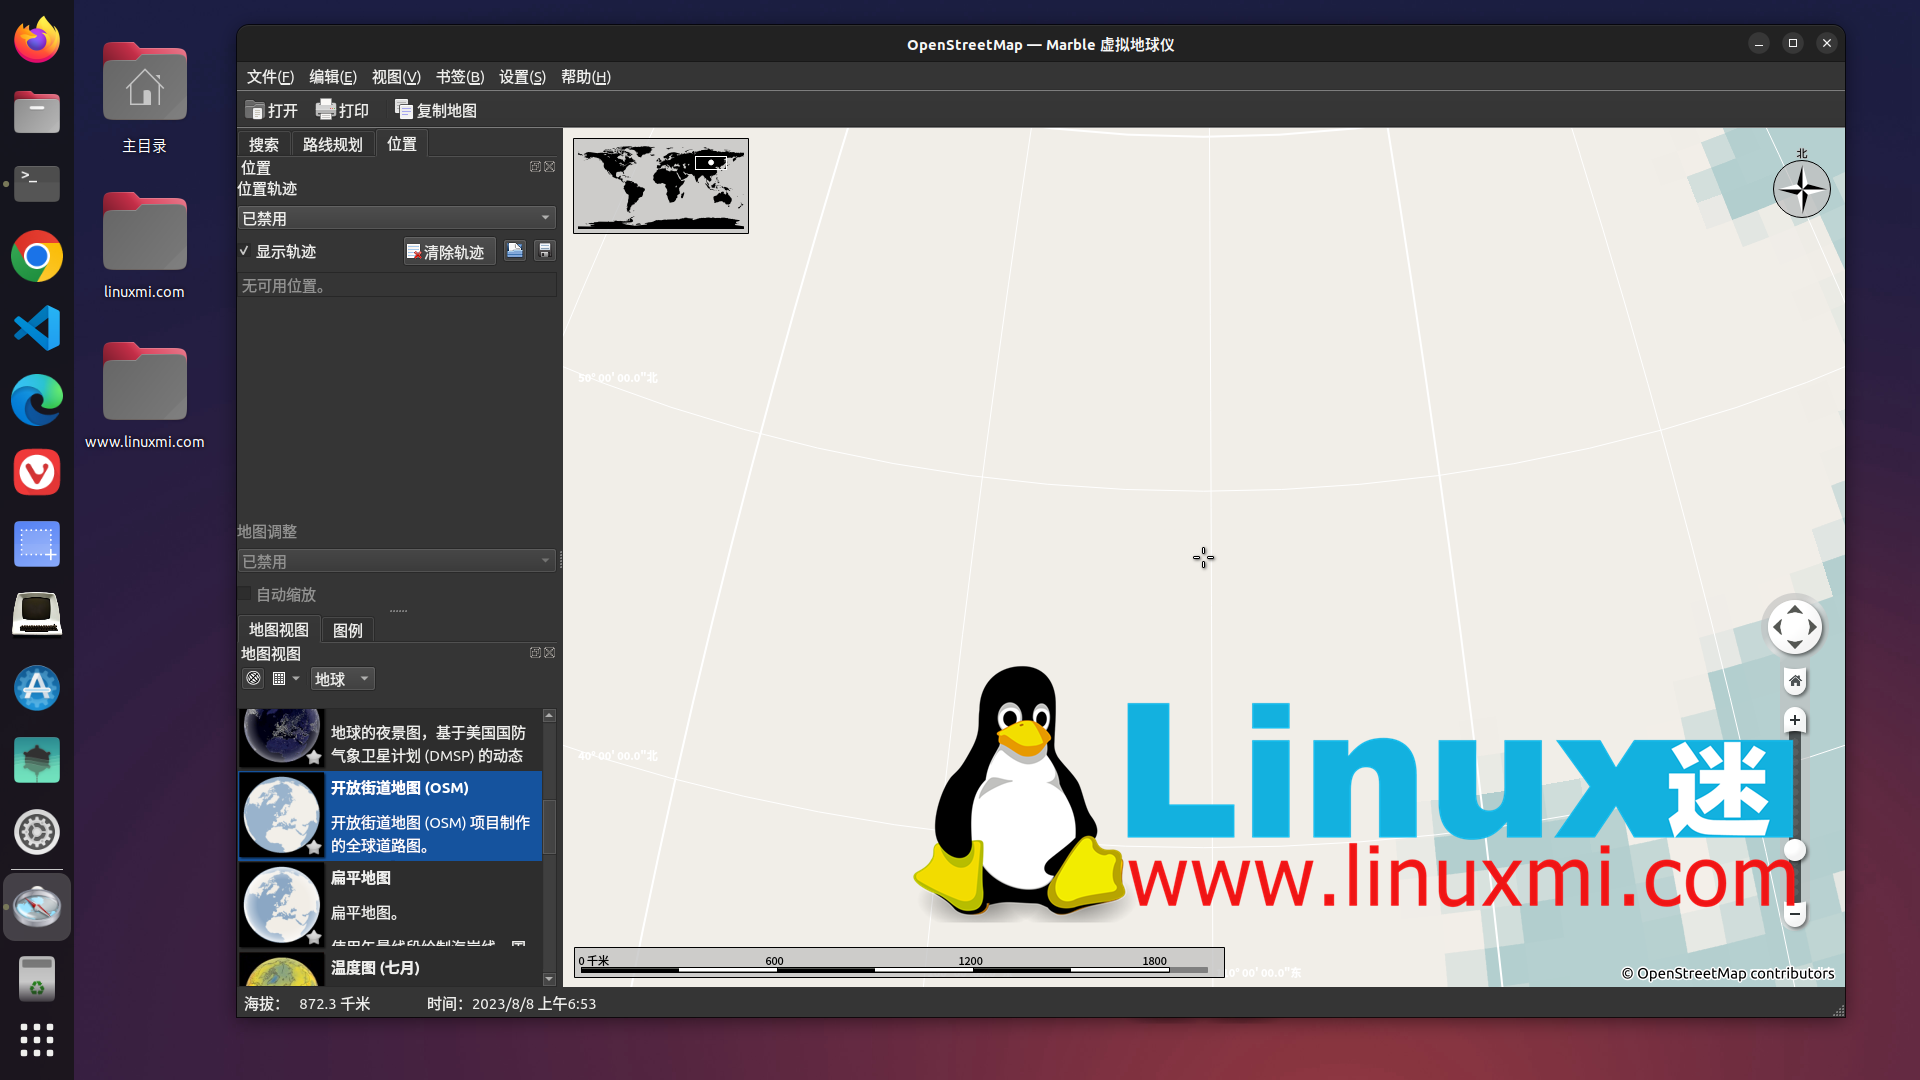1920x1080 pixels.
Task: Click the home position button on map
Action: pos(1795,681)
